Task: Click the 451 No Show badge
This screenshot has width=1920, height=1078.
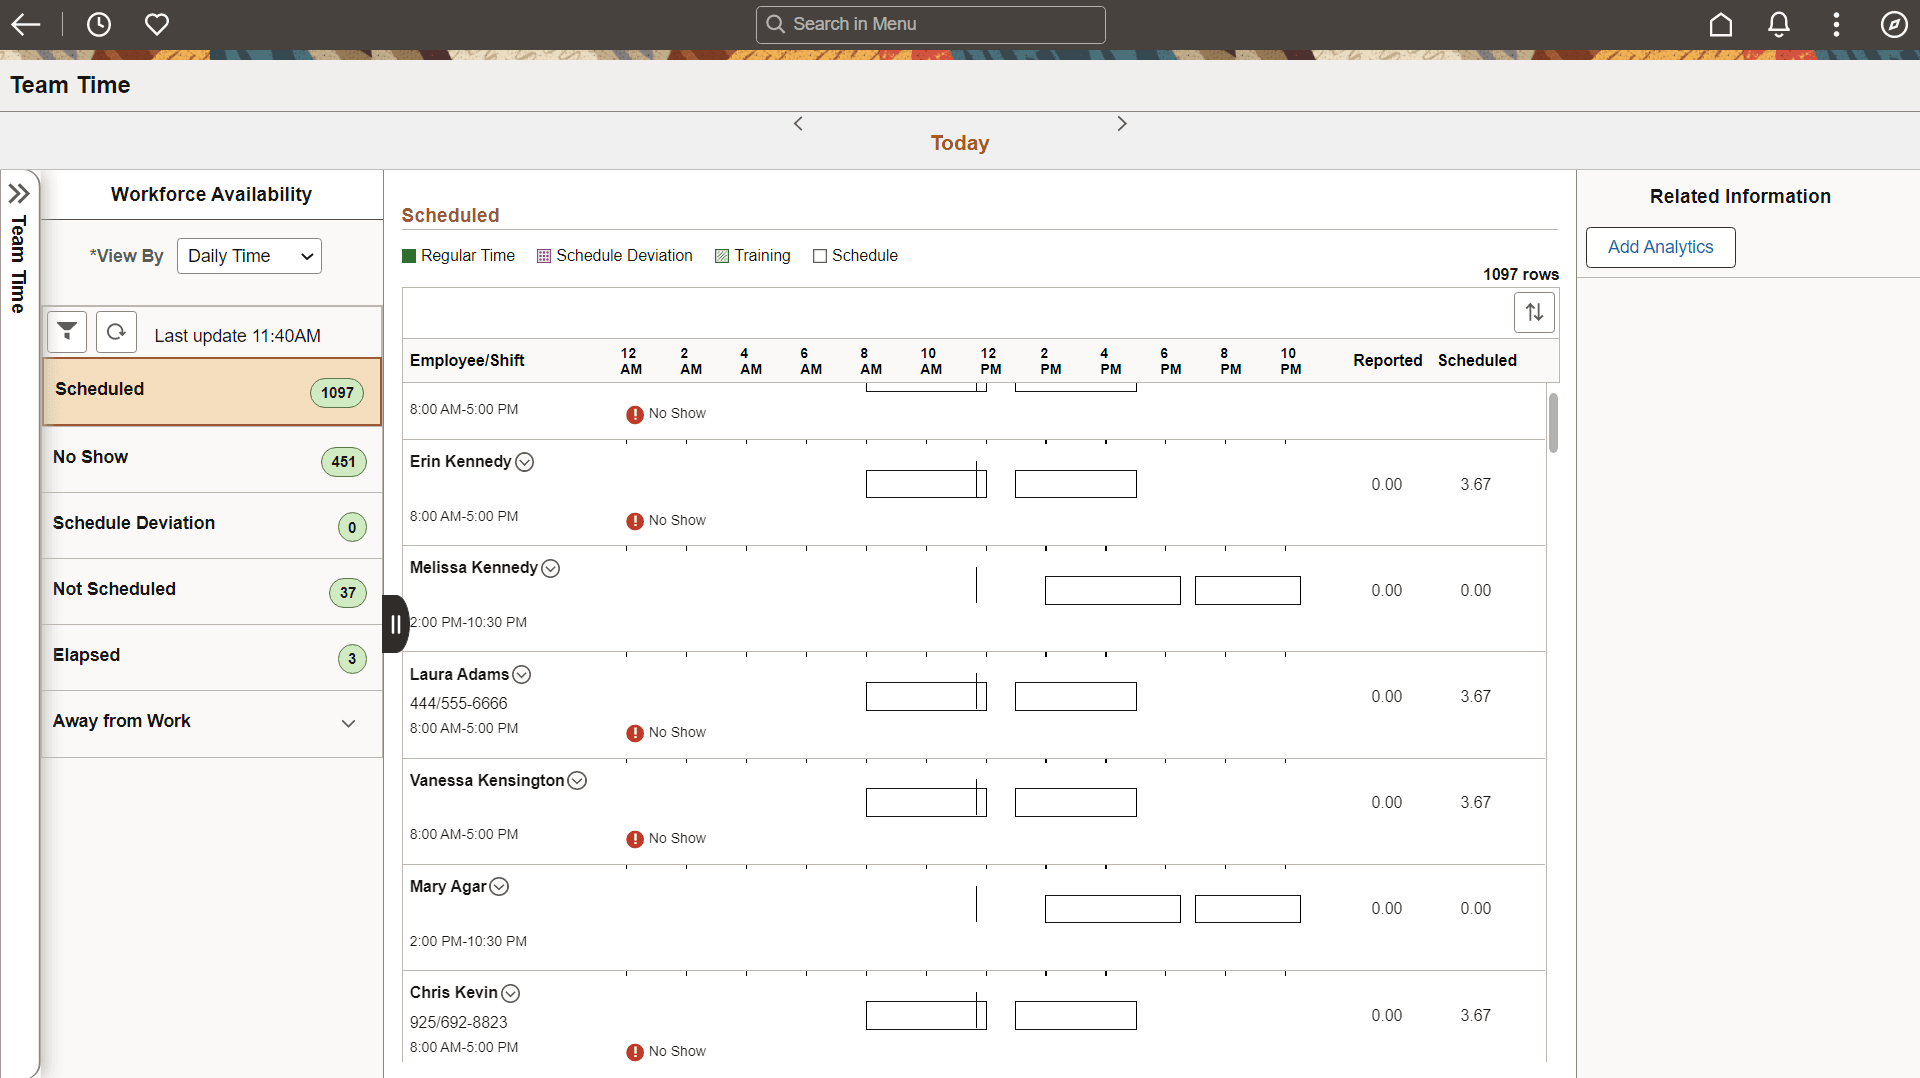Action: 343,462
